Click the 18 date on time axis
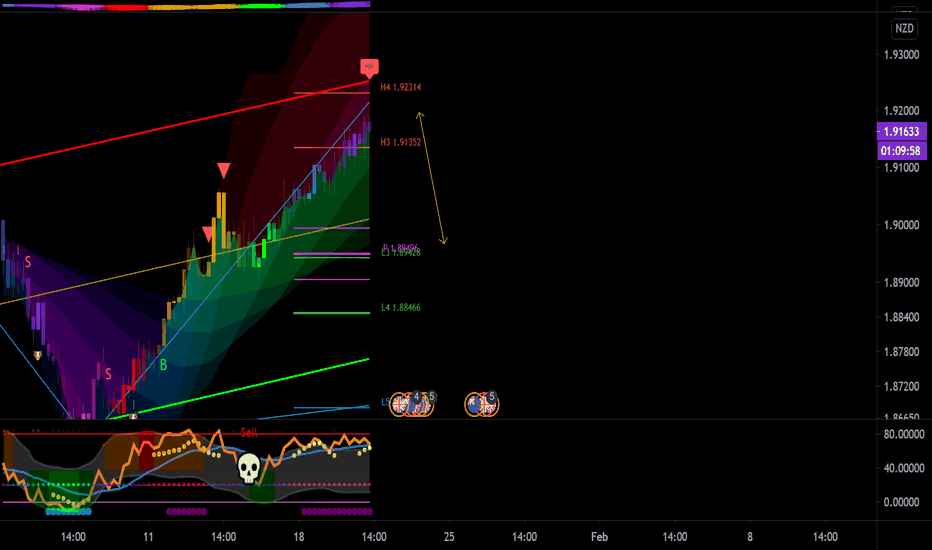This screenshot has height=550, width=932. coord(298,537)
